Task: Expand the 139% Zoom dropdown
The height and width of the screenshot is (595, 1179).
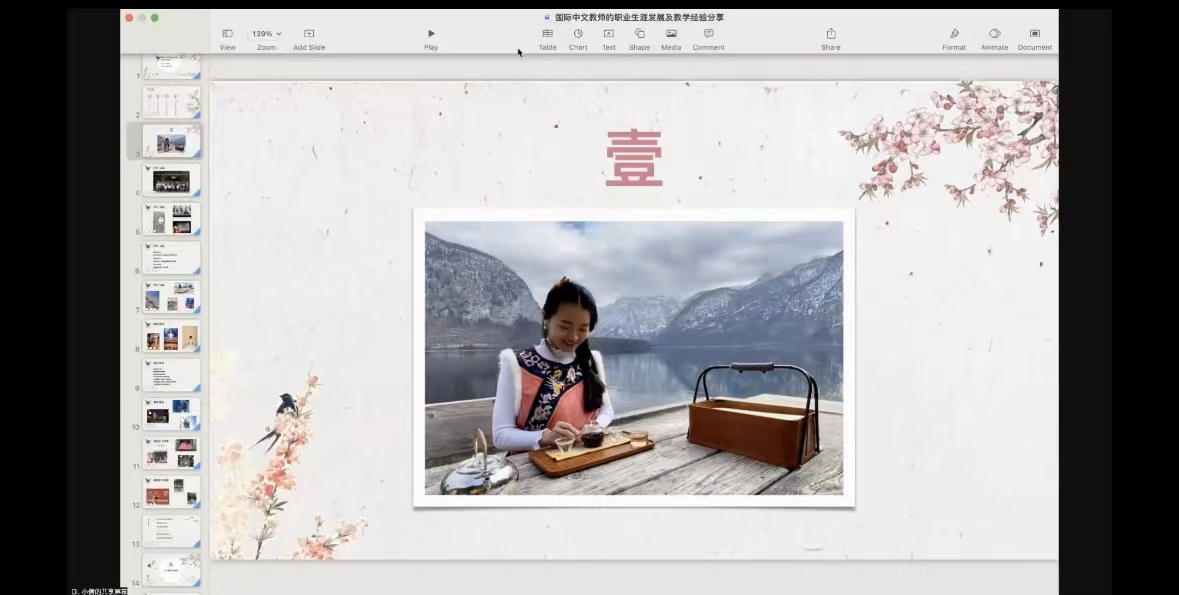Action: tap(266, 34)
